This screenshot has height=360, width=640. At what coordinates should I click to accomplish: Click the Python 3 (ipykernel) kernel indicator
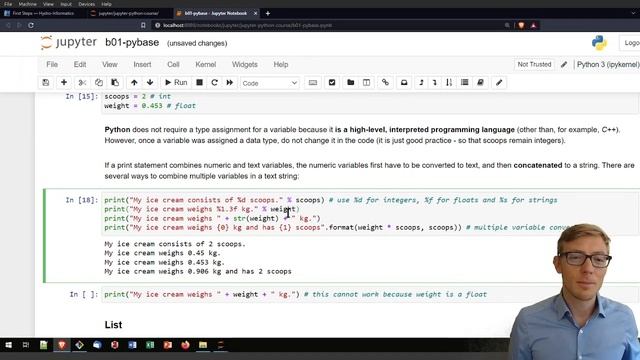click(x=608, y=64)
